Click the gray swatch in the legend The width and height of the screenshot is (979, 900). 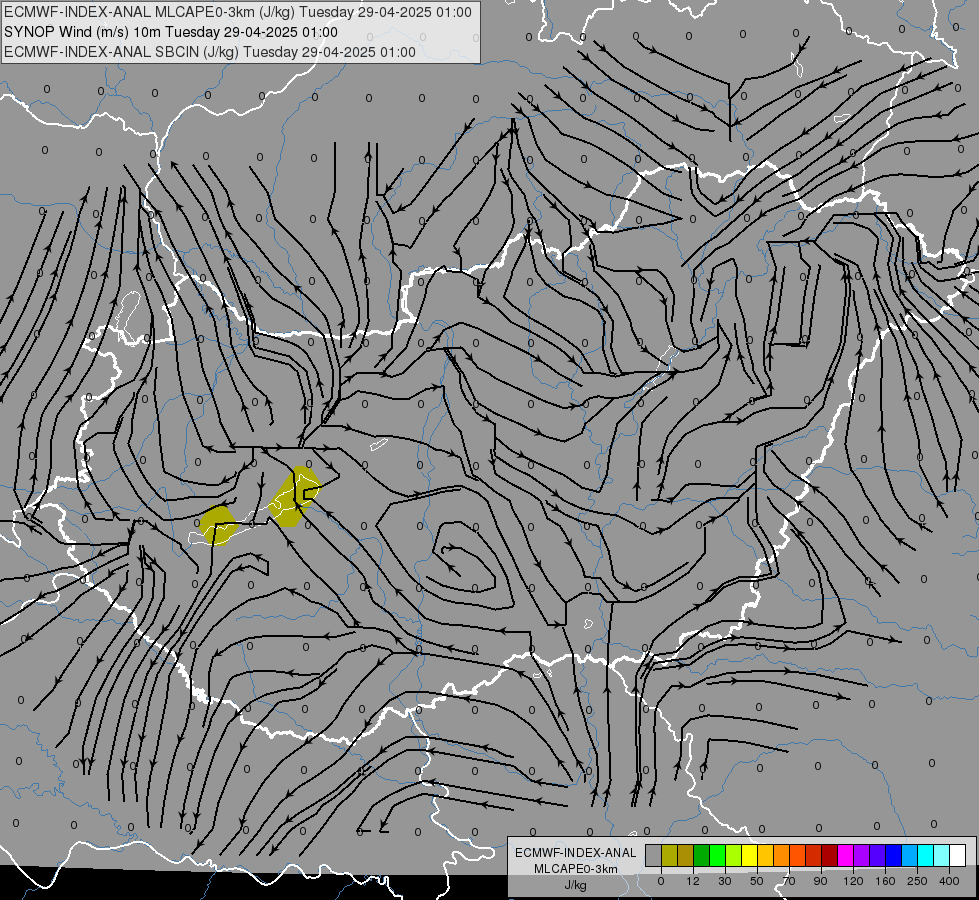point(653,855)
